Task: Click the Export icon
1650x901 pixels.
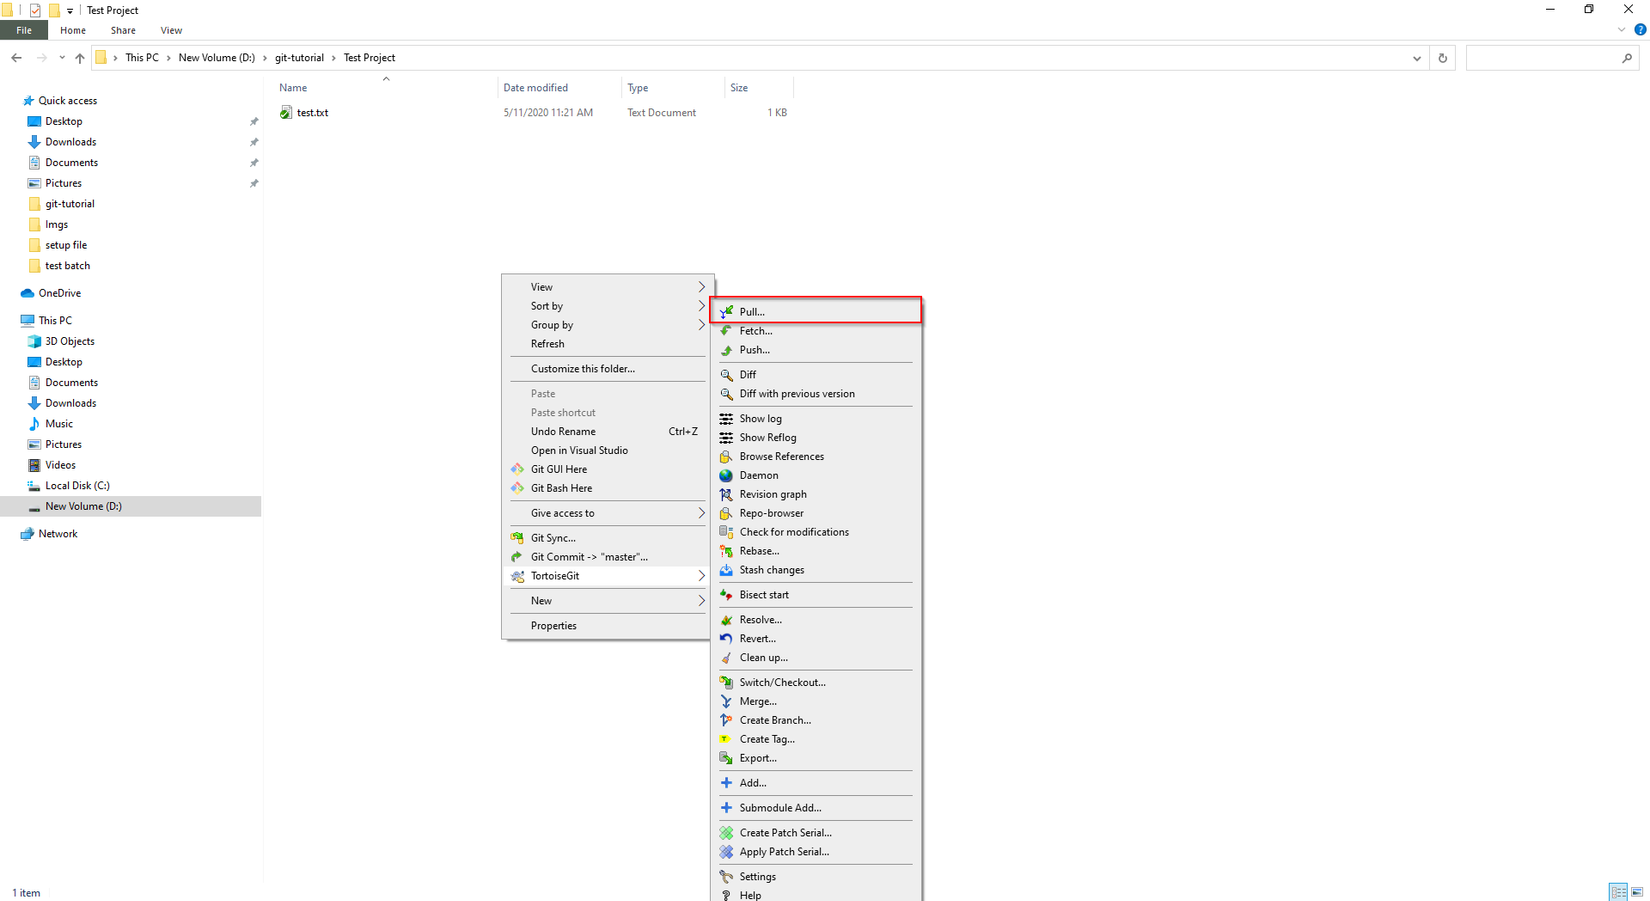Action: coord(727,759)
